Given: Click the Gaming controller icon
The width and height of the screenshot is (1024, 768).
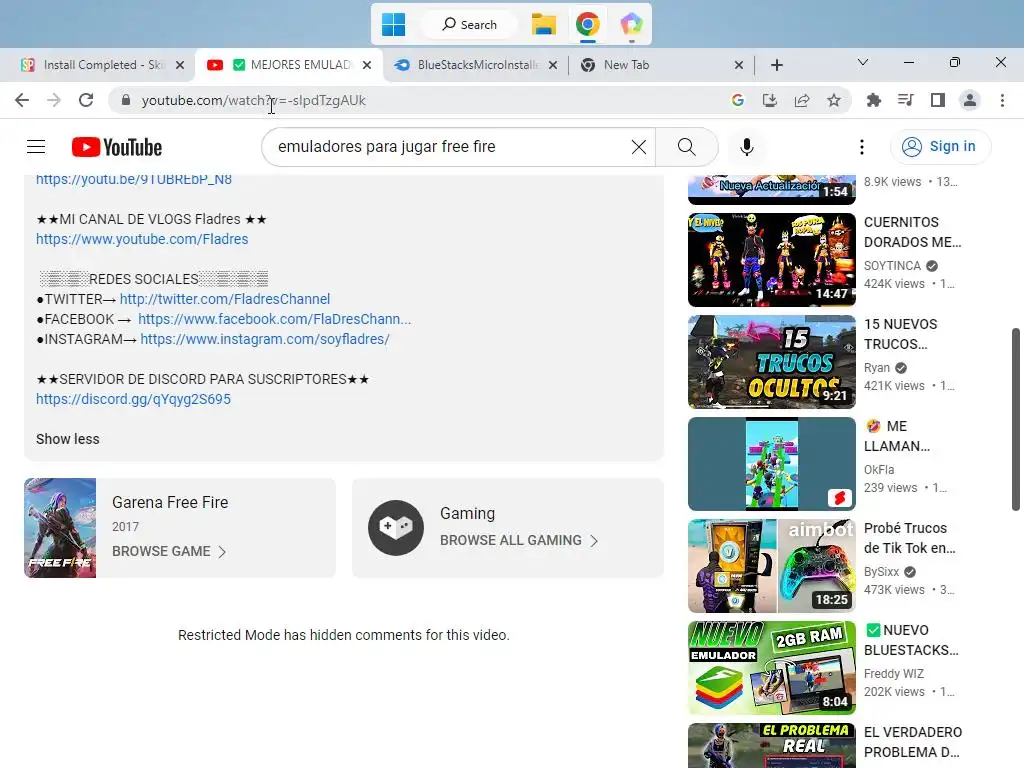Looking at the screenshot, I should [396, 528].
